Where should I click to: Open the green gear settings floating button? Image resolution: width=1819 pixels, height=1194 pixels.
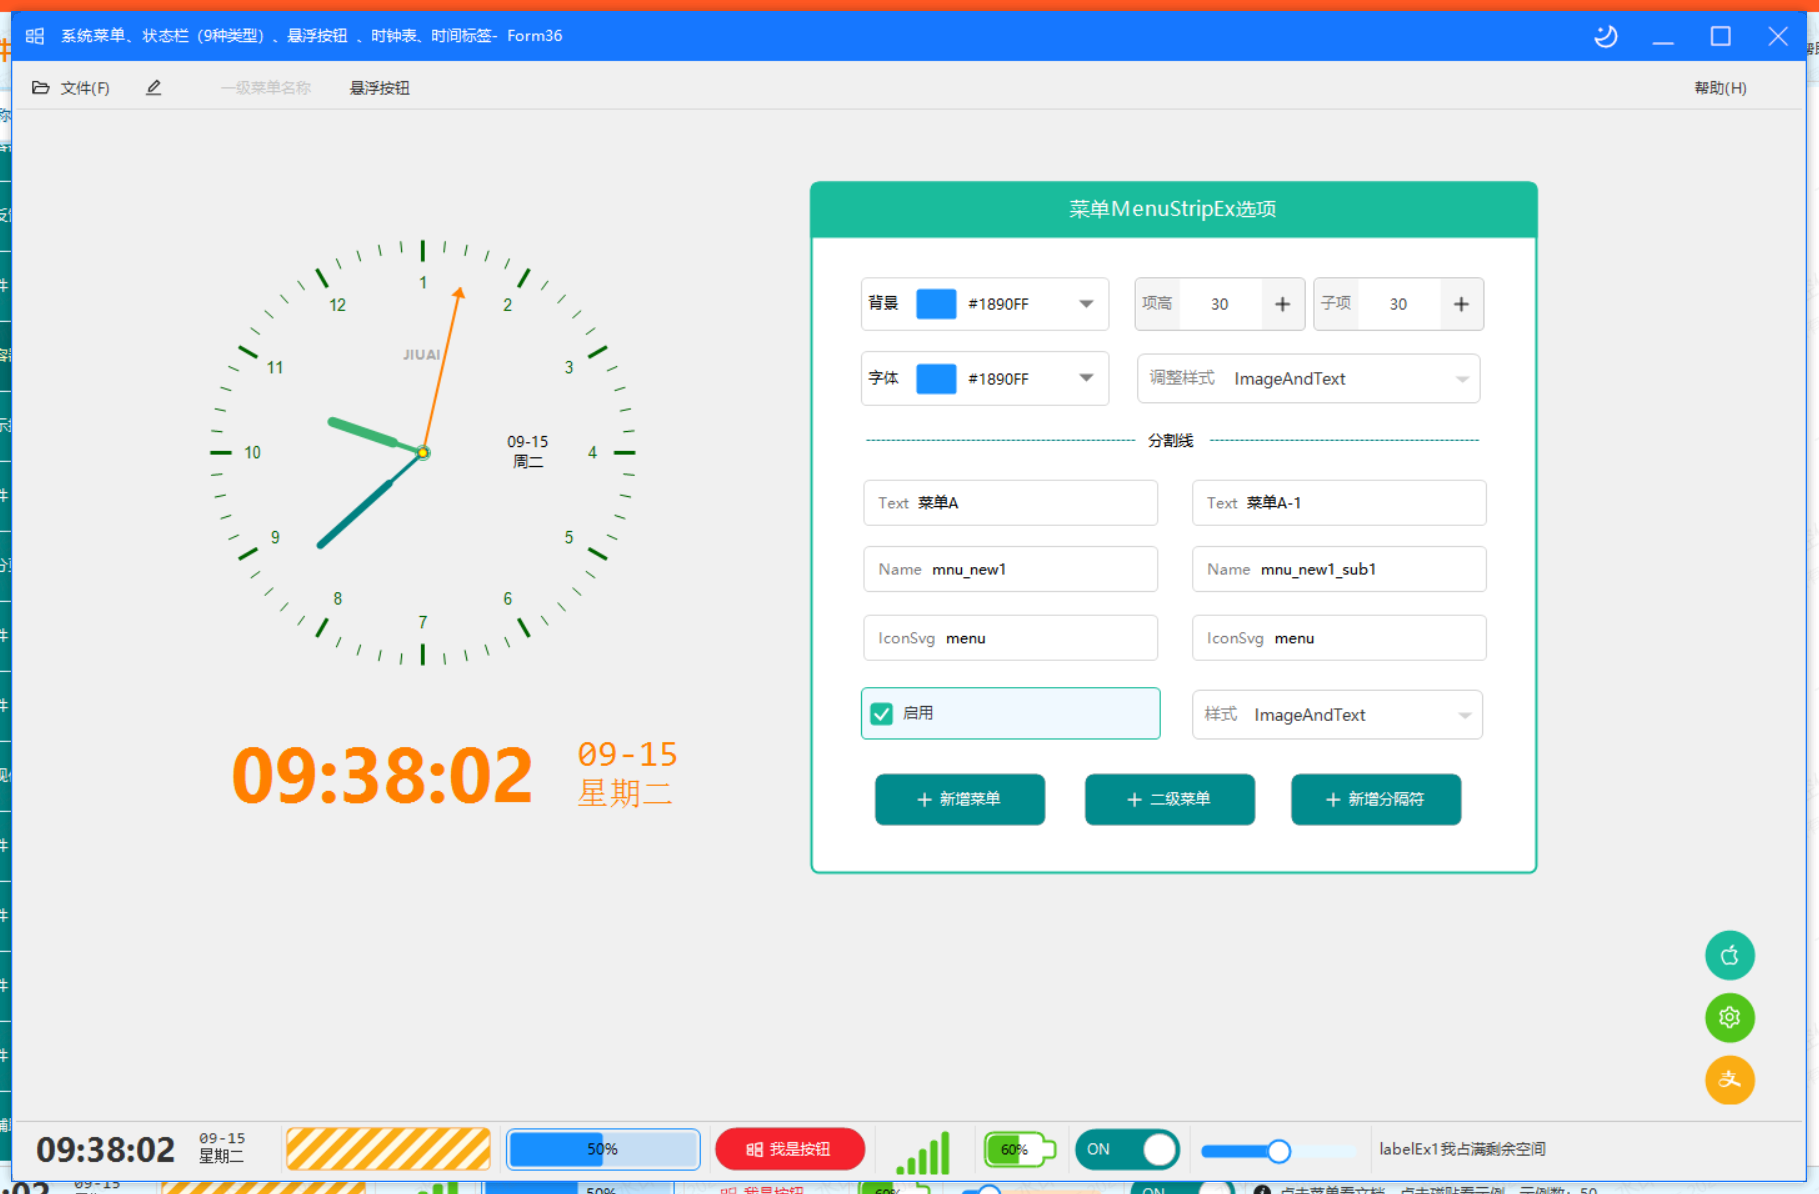pos(1729,1018)
